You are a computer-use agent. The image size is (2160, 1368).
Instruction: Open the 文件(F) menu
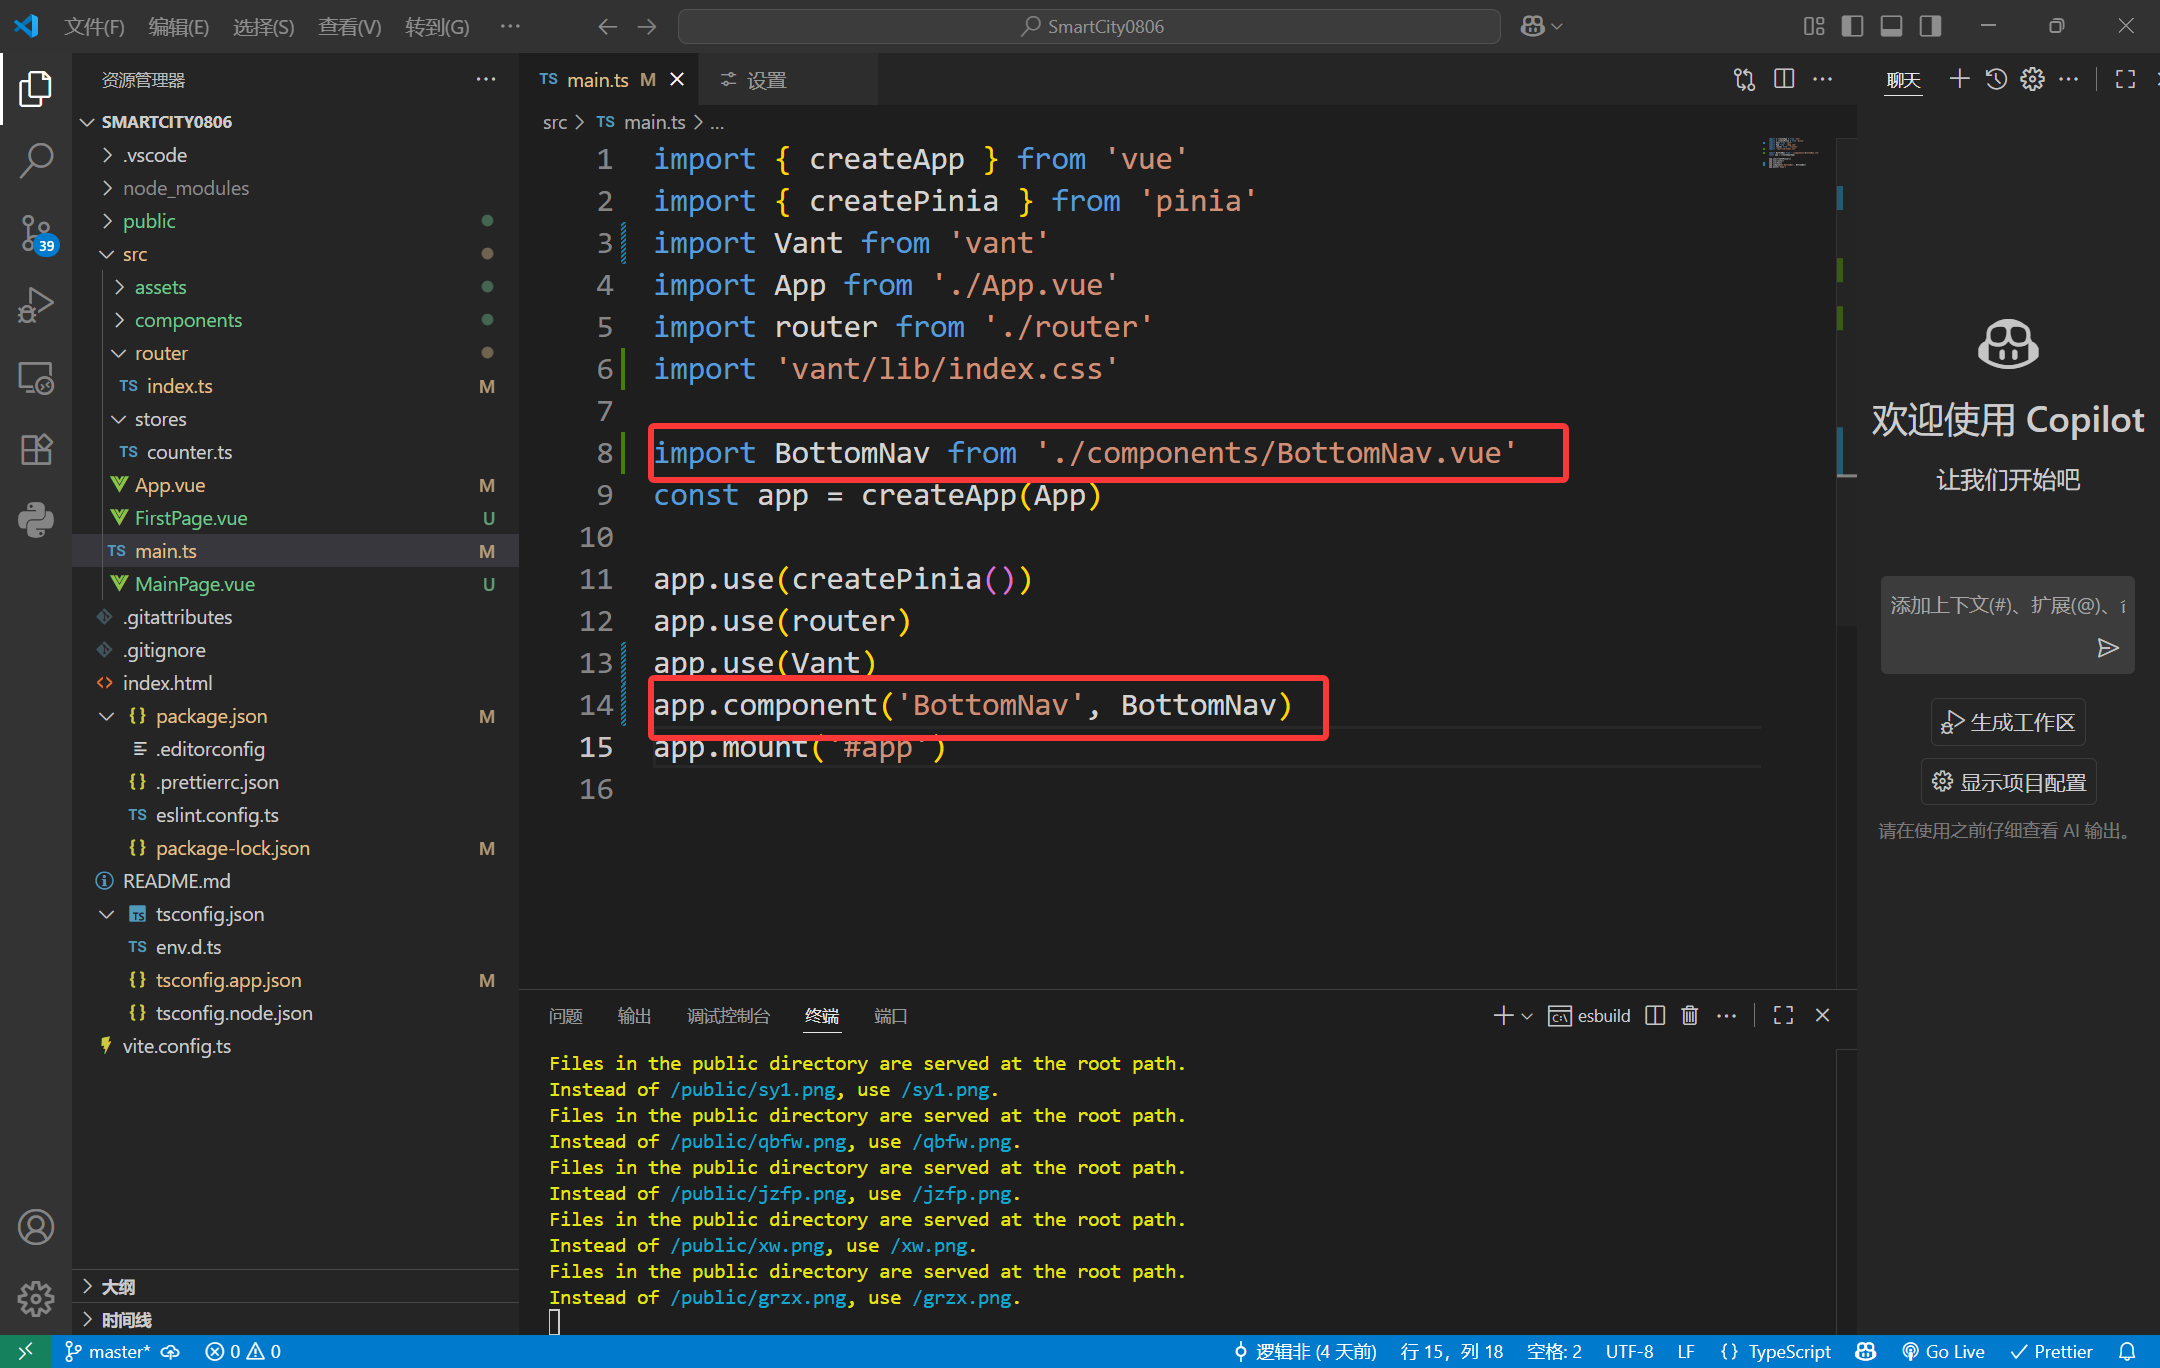tap(94, 26)
